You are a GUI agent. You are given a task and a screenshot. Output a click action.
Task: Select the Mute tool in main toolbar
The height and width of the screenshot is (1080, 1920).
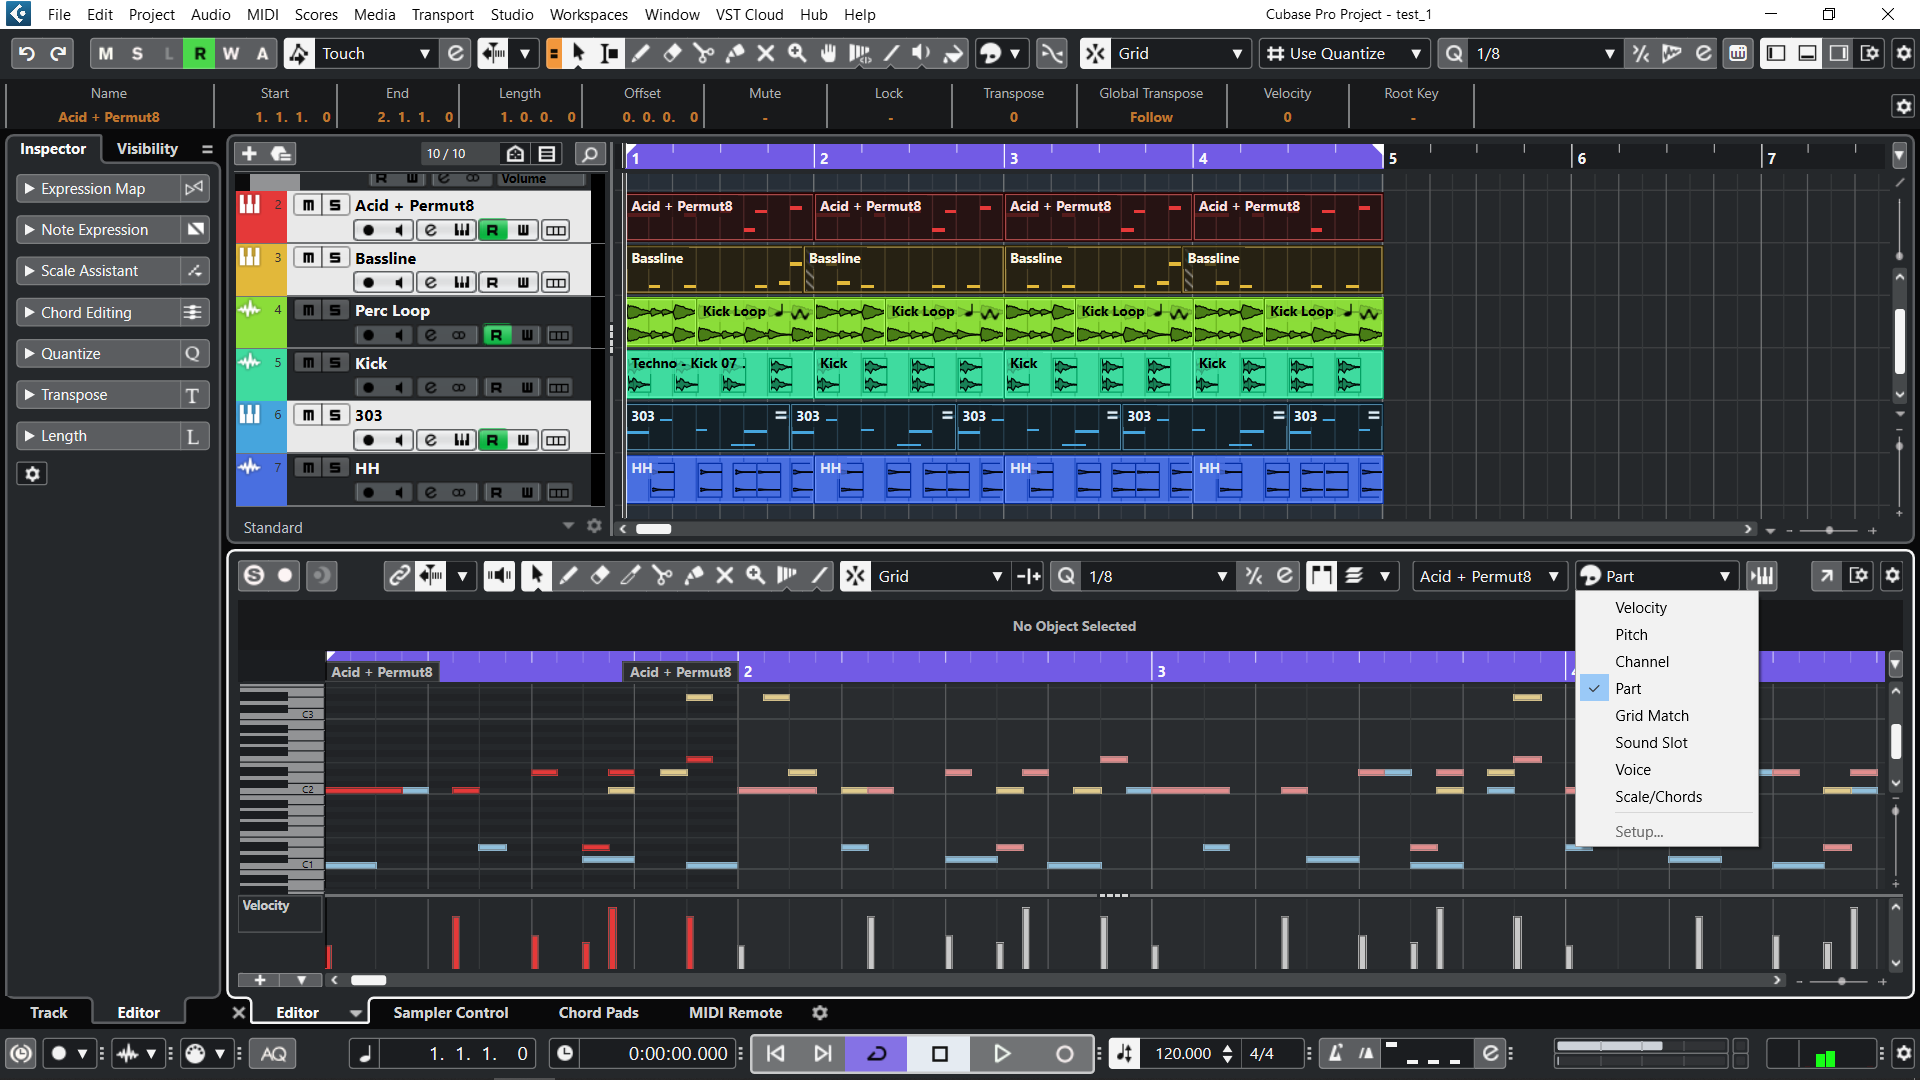(x=766, y=54)
